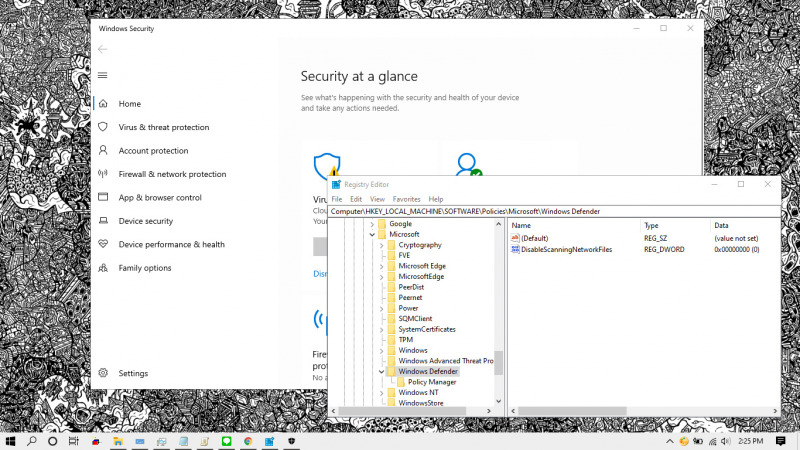Open Favorites menu in Registry Editor
800x450 pixels.
pos(407,199)
